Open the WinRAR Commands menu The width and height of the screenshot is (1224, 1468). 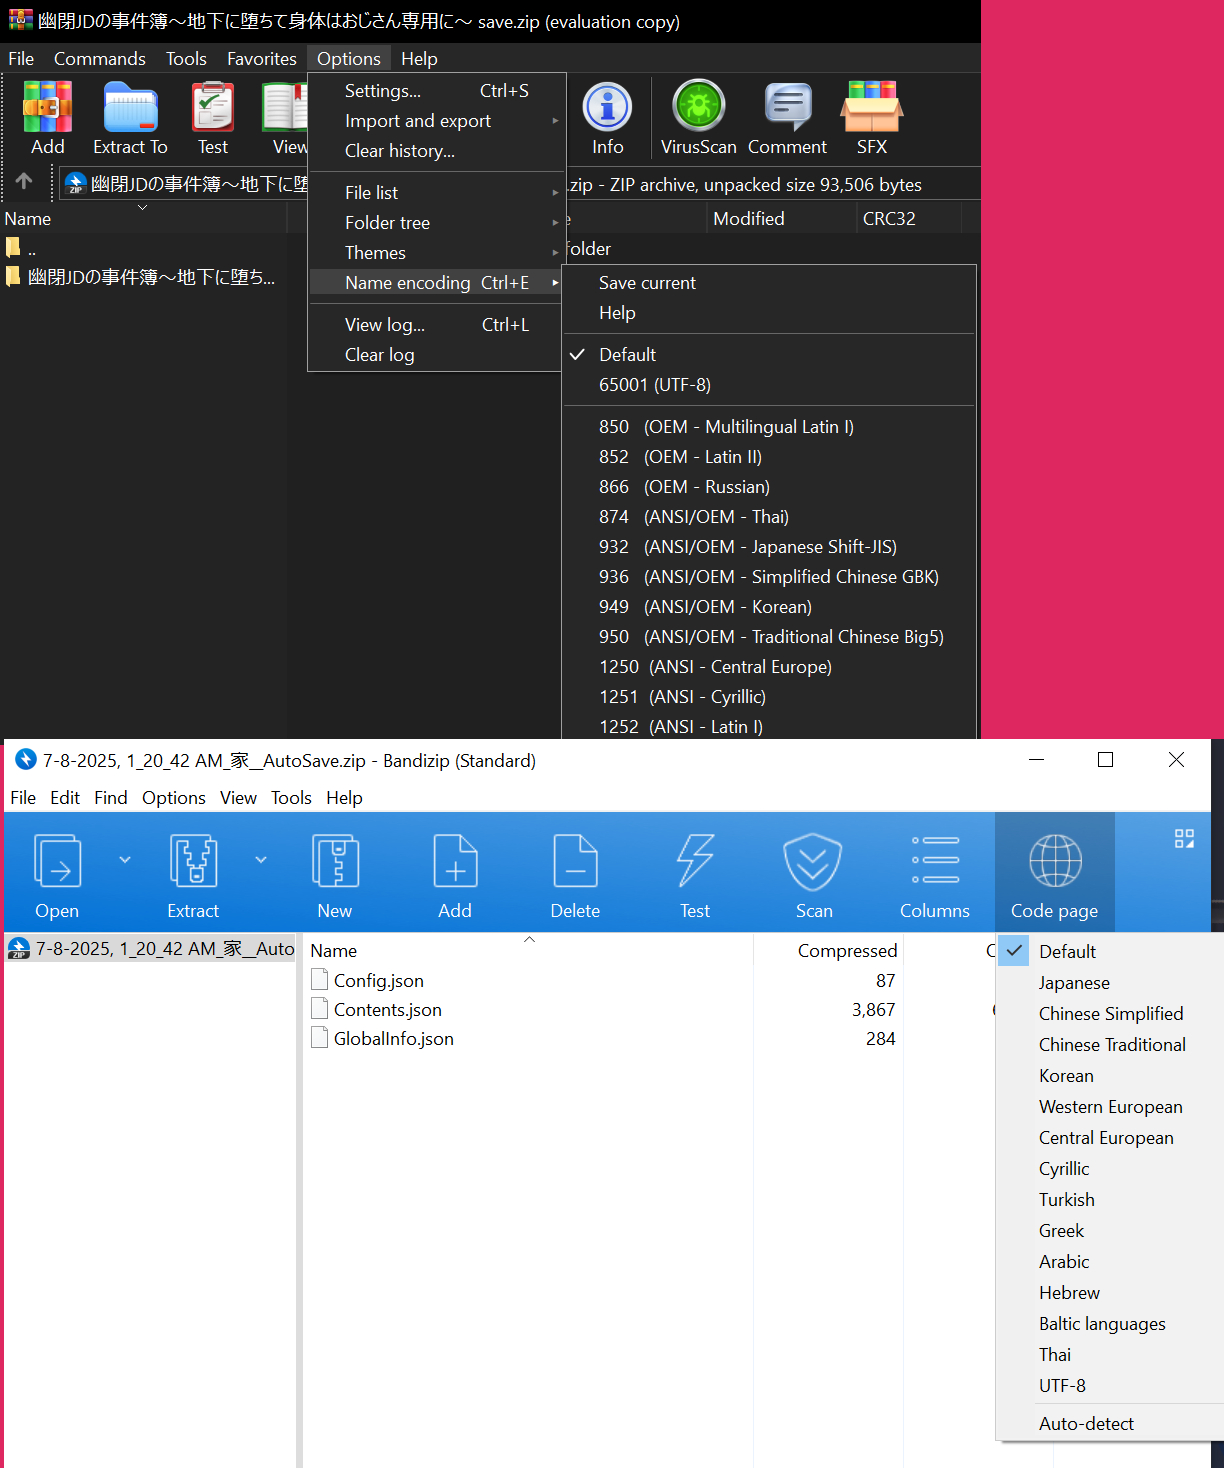tap(100, 59)
